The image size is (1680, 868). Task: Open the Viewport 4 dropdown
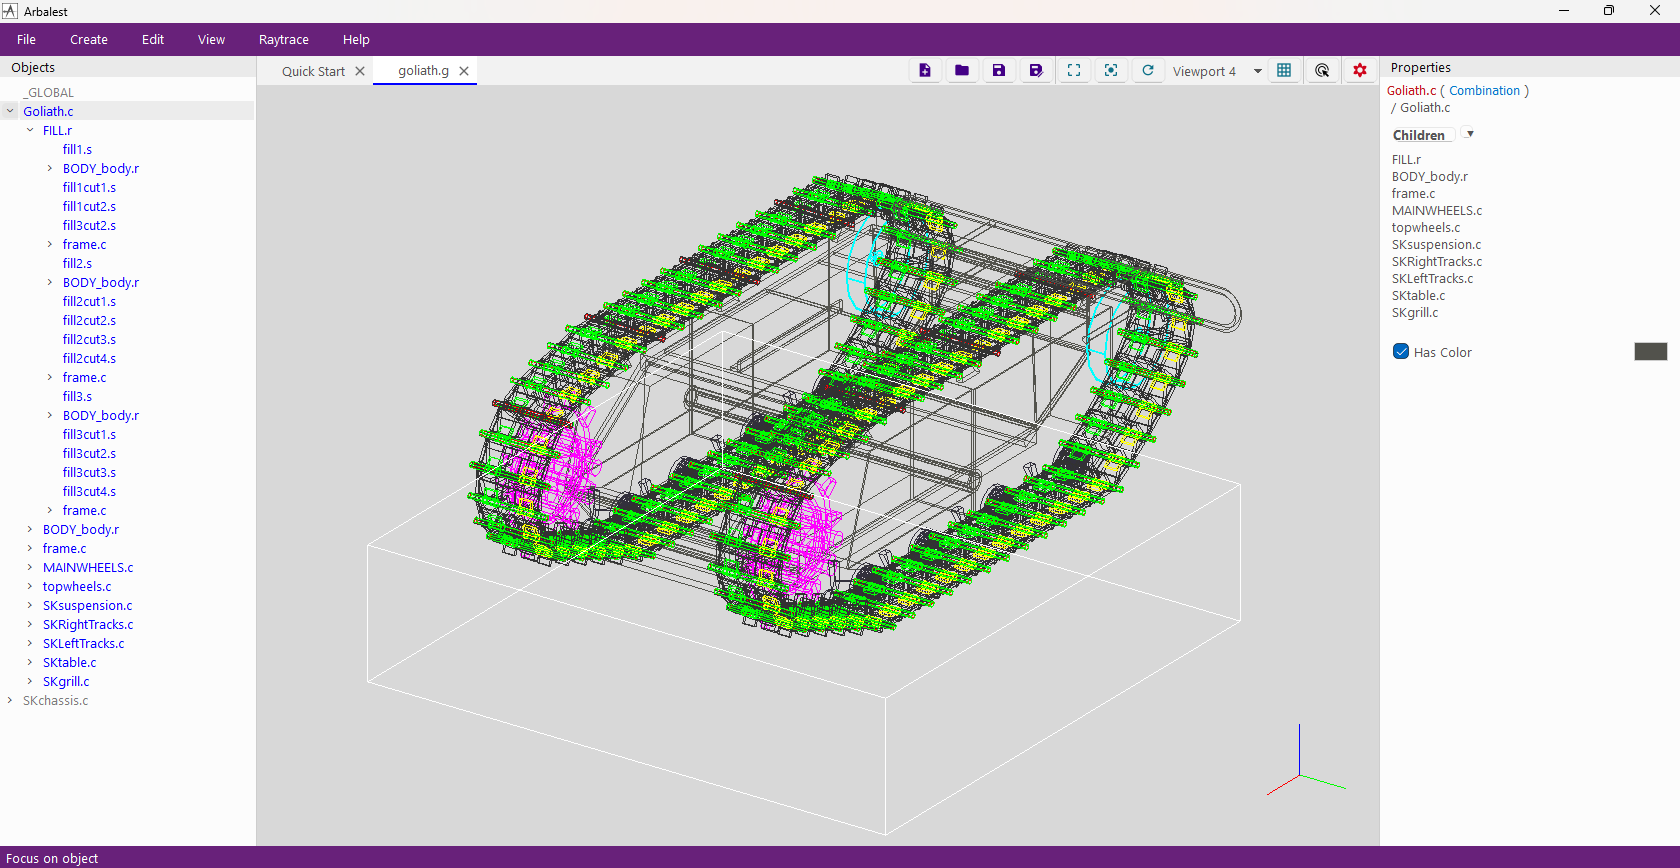pyautogui.click(x=1217, y=71)
